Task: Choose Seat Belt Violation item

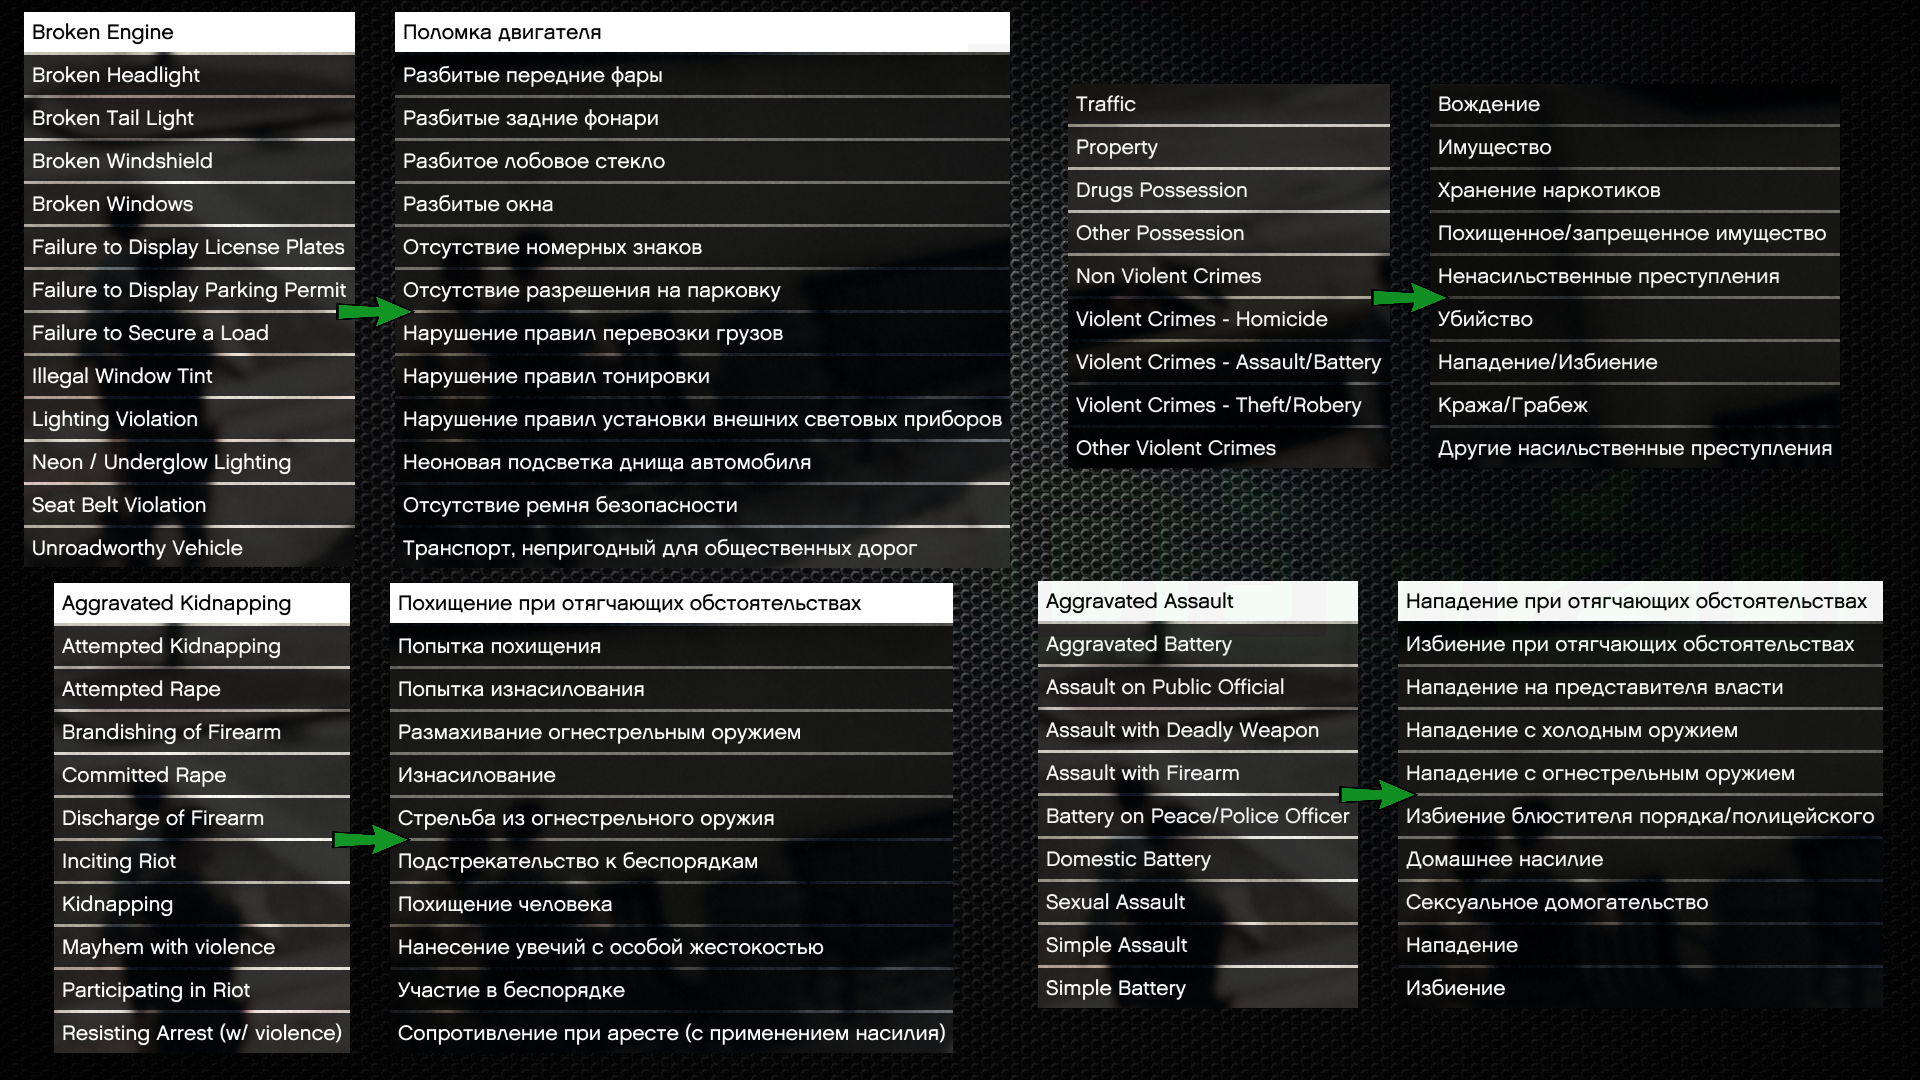Action: pos(189,505)
